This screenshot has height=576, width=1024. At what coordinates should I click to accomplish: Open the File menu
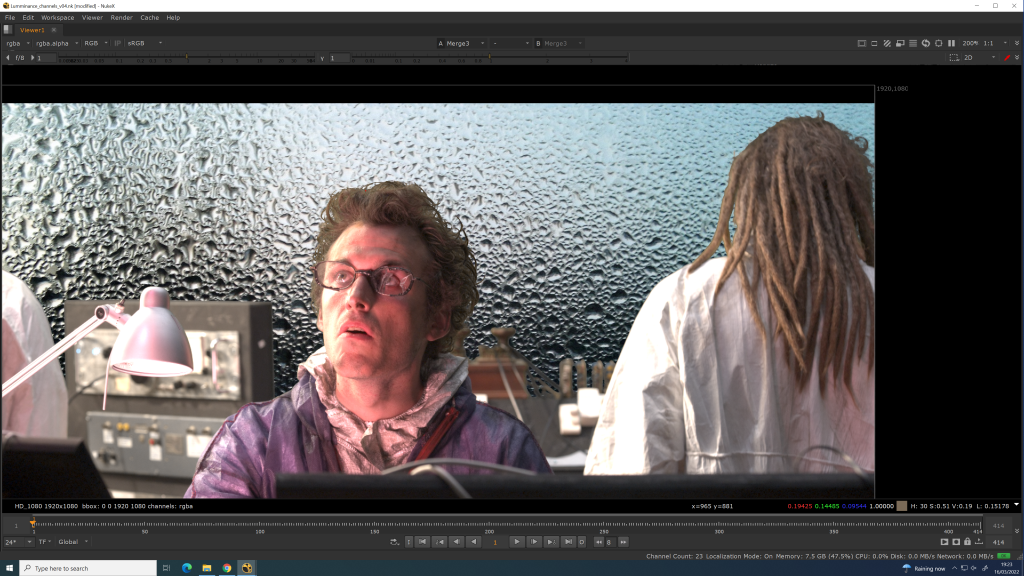click(10, 18)
